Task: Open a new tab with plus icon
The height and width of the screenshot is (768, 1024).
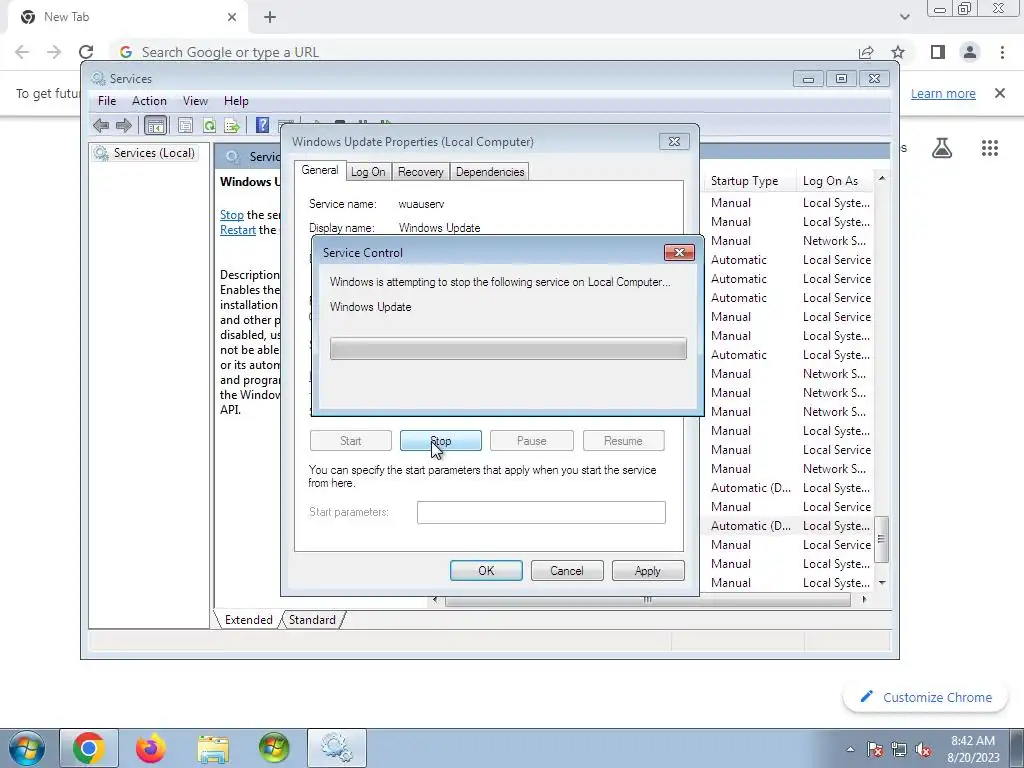Action: pyautogui.click(x=270, y=17)
